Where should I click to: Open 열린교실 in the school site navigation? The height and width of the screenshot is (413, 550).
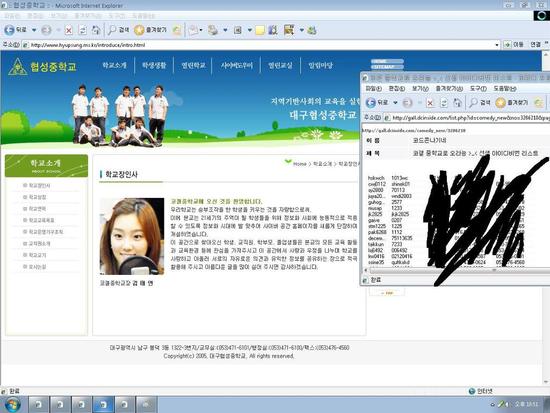[x=280, y=65]
